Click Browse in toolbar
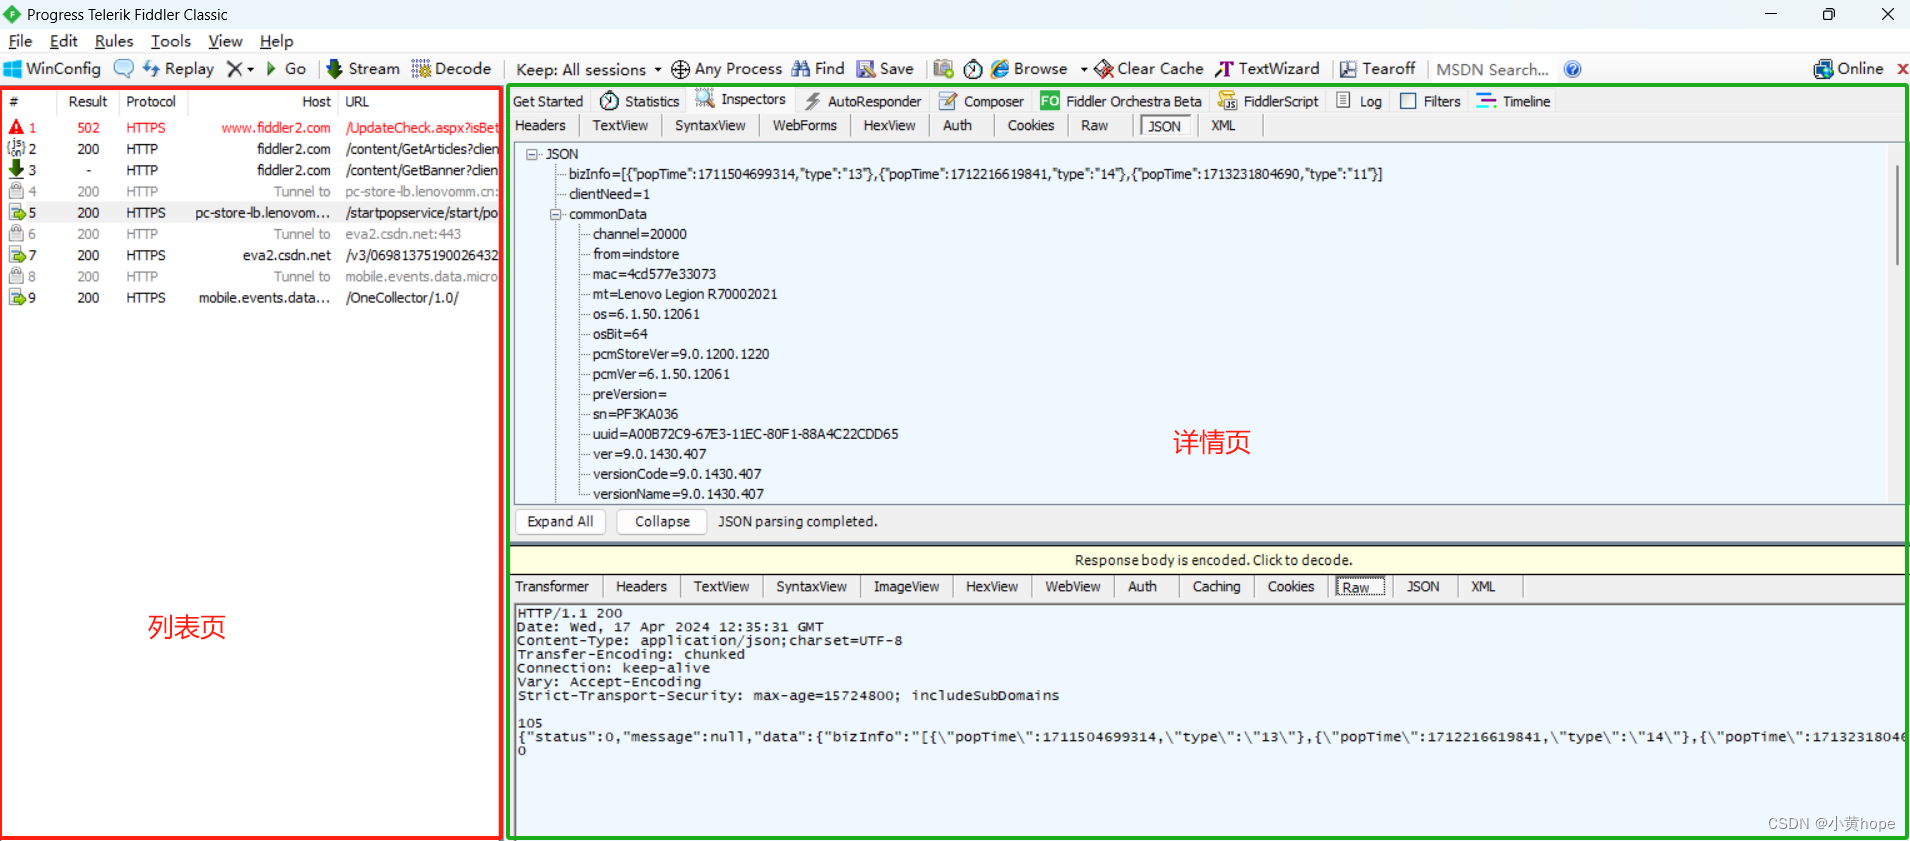1910x841 pixels. click(1029, 69)
